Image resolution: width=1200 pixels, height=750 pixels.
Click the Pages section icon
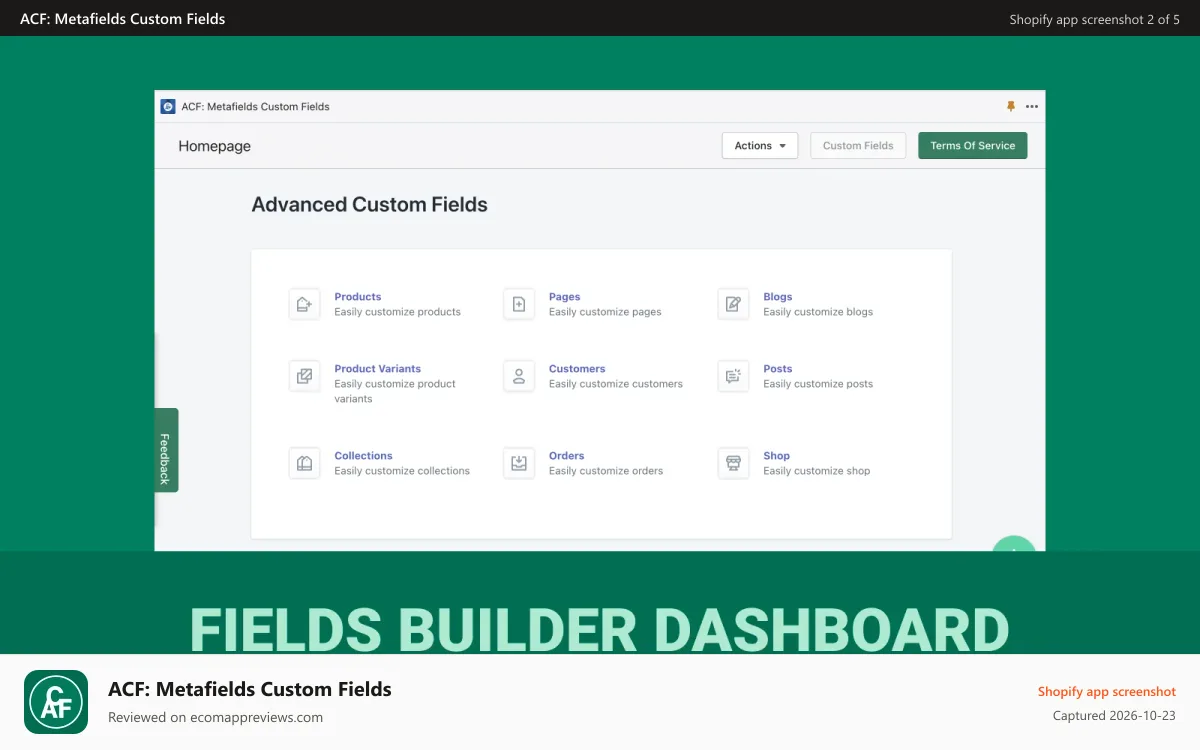pyautogui.click(x=519, y=304)
